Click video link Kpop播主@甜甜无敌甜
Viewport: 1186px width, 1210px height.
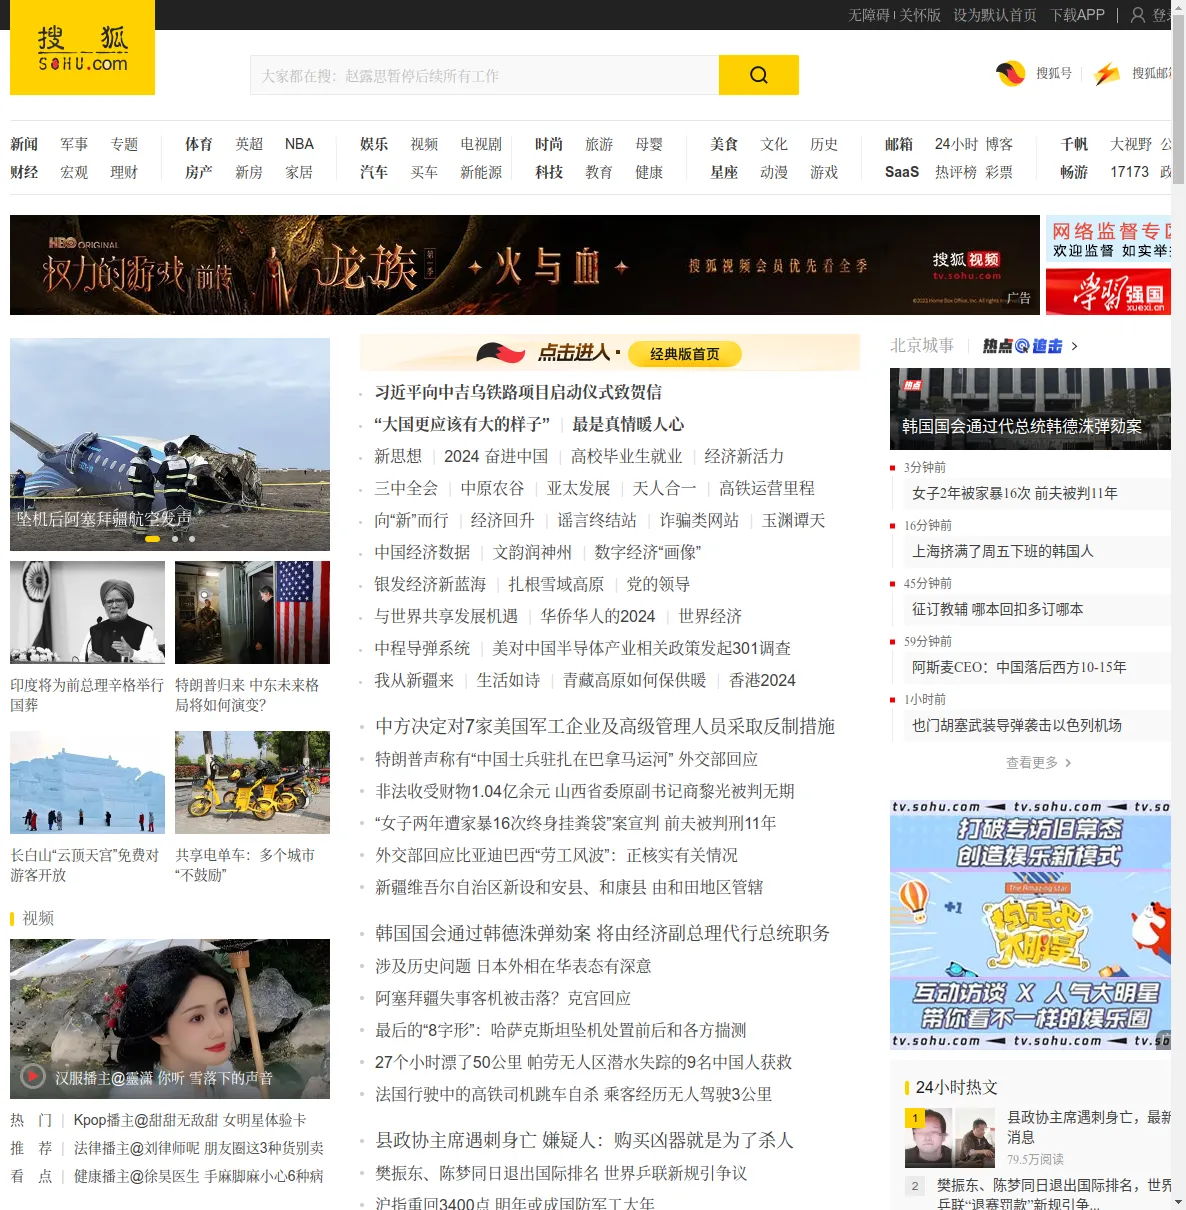pos(190,1120)
